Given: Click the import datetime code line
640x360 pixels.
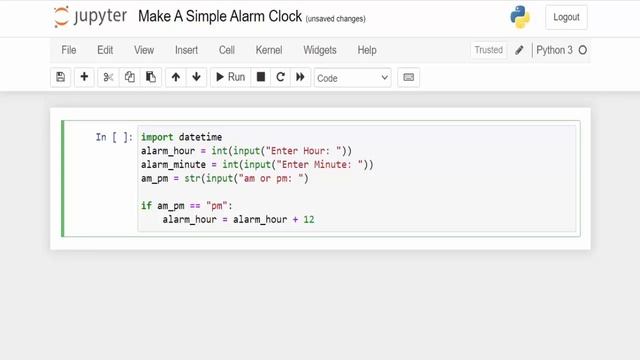Looking at the screenshot, I should [x=182, y=137].
